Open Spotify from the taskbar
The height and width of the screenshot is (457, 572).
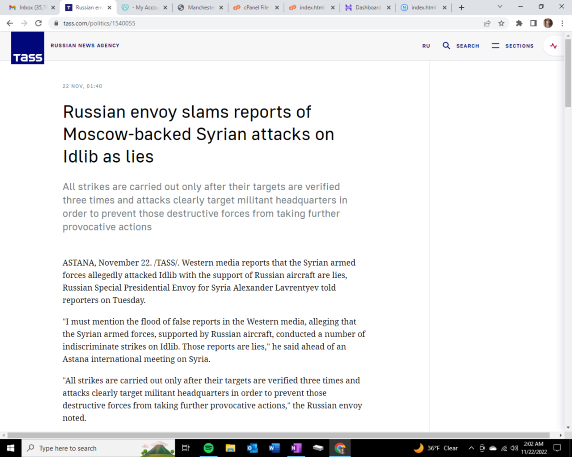coord(209,448)
